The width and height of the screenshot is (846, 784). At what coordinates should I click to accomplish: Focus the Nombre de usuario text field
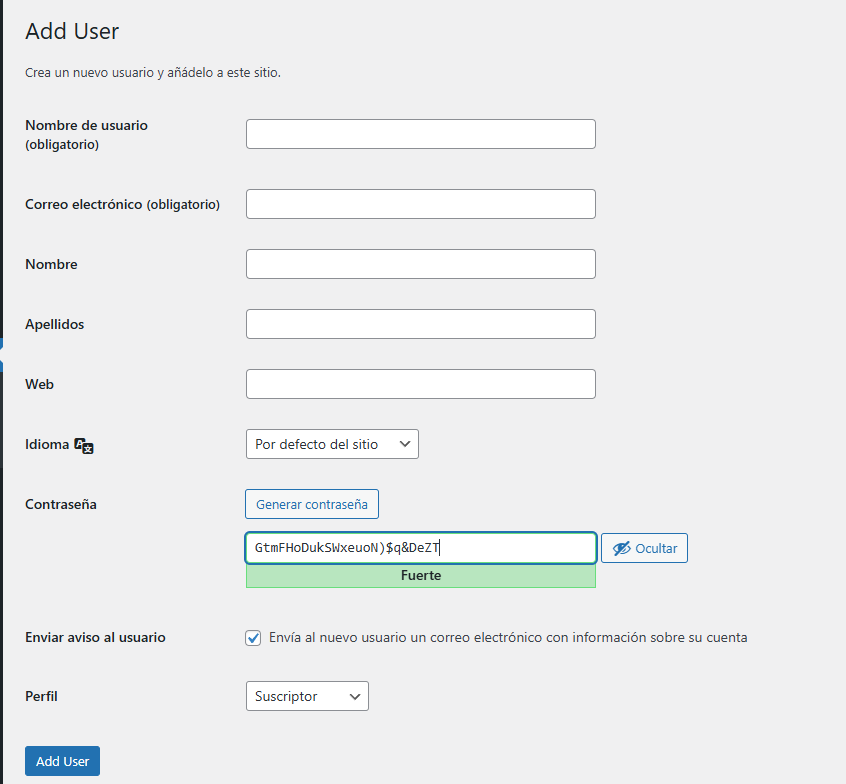420,134
